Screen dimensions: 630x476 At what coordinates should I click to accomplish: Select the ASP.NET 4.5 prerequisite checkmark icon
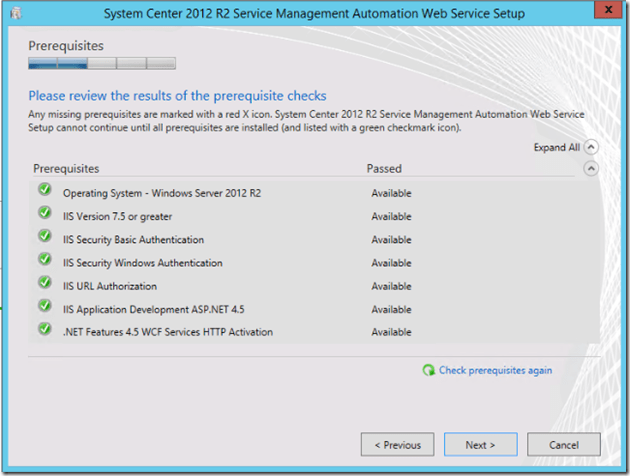(x=44, y=306)
